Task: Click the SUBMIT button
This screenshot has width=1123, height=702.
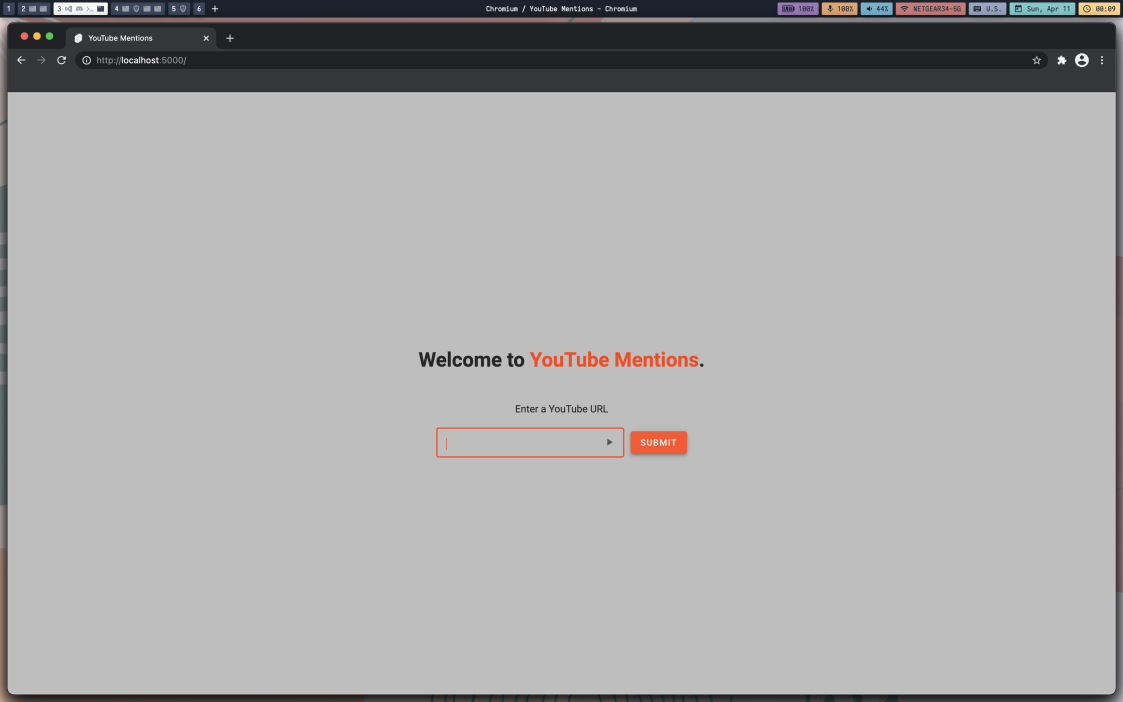Action: click(658, 443)
